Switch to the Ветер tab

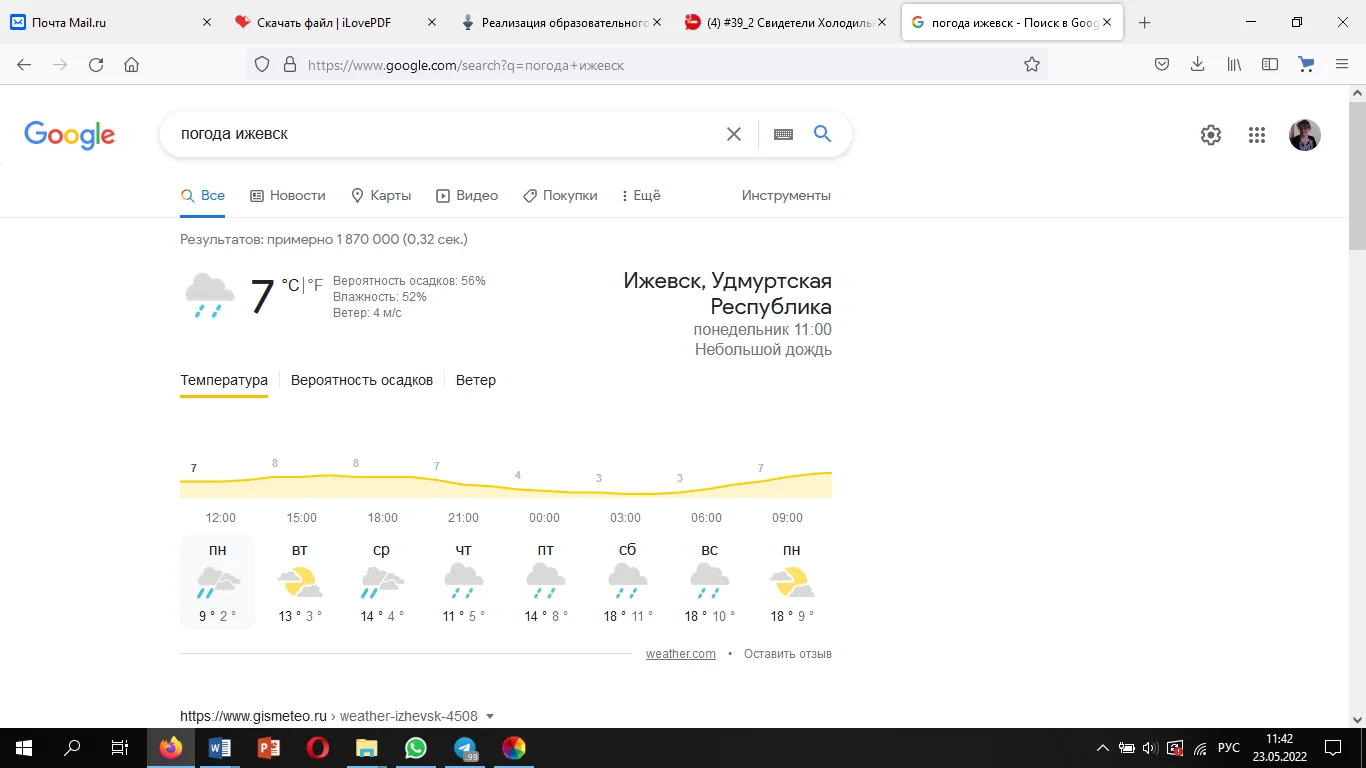(x=475, y=380)
